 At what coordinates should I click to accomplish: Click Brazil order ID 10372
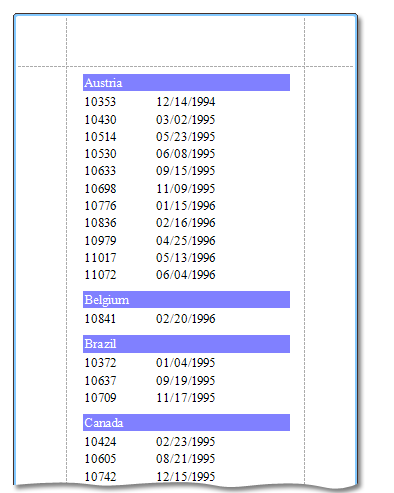coord(100,363)
